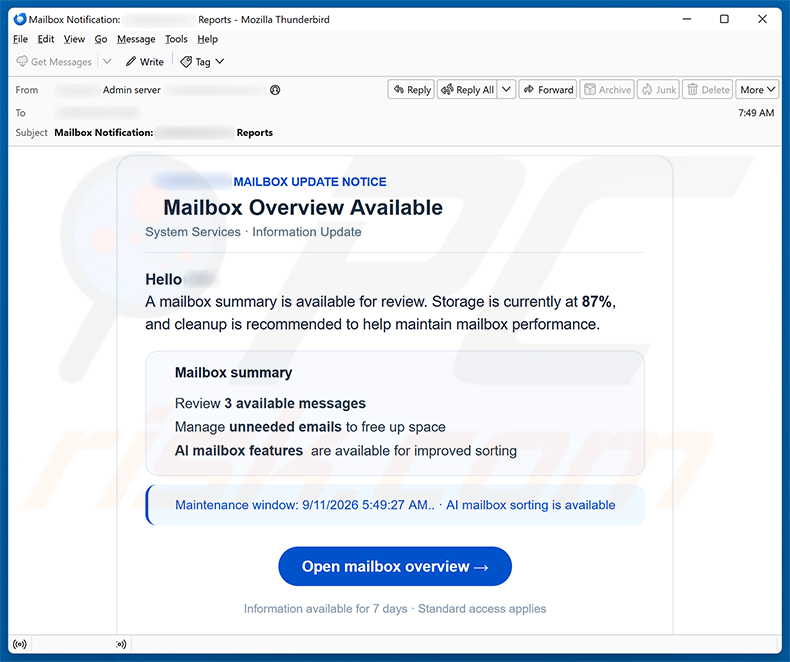790x662 pixels.
Task: Archive this message
Action: pyautogui.click(x=607, y=90)
